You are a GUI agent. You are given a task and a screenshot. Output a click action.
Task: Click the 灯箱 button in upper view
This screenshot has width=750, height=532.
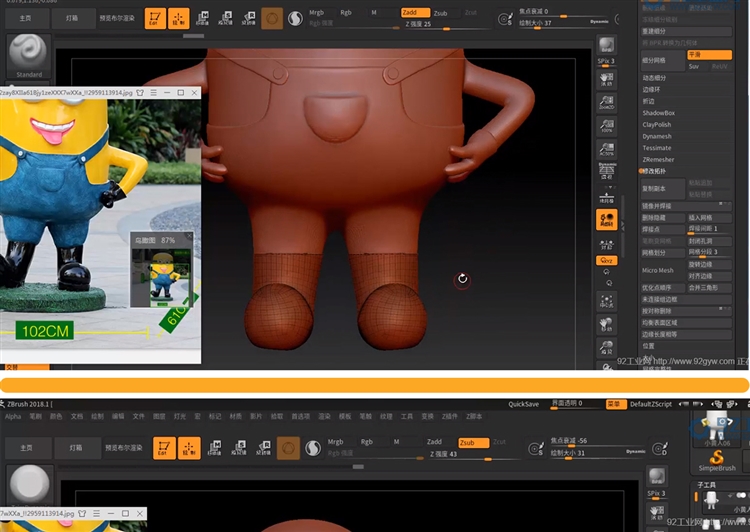point(72,18)
